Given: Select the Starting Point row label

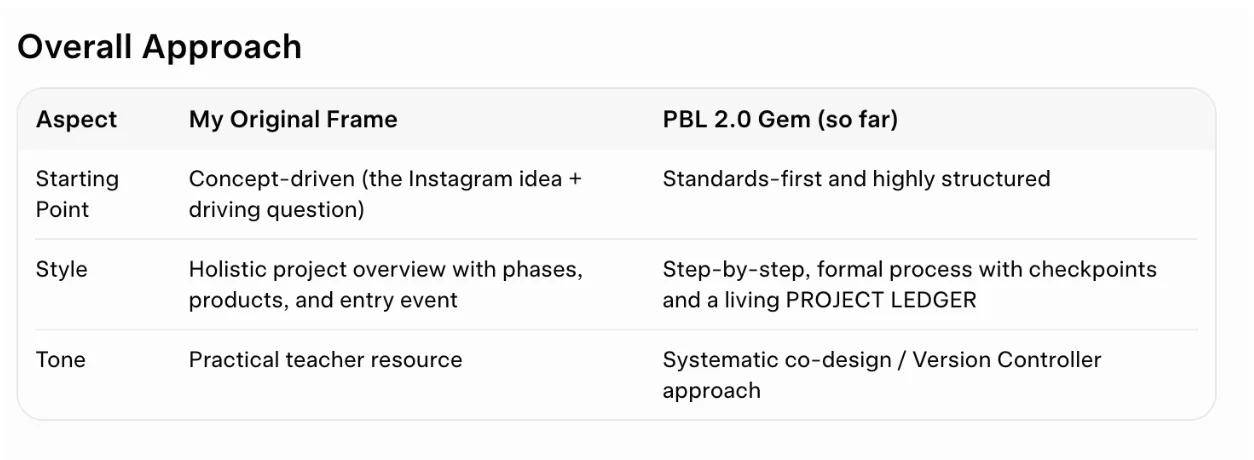Looking at the screenshot, I should point(77,194).
